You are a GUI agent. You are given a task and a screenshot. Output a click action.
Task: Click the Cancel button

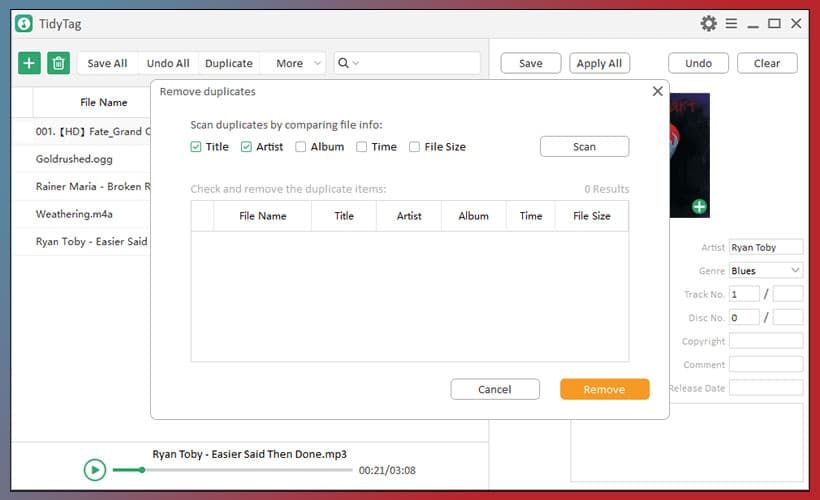495,390
